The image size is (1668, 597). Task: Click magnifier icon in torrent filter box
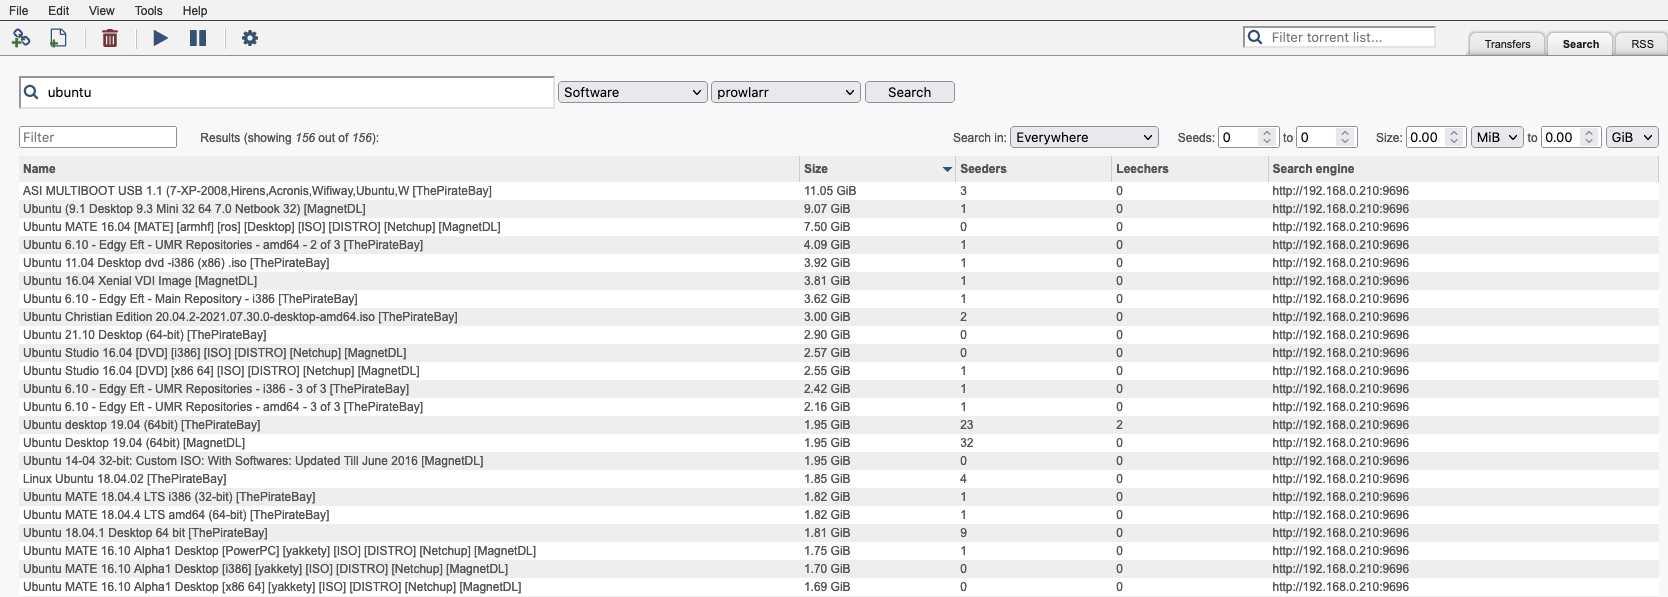coord(1255,37)
